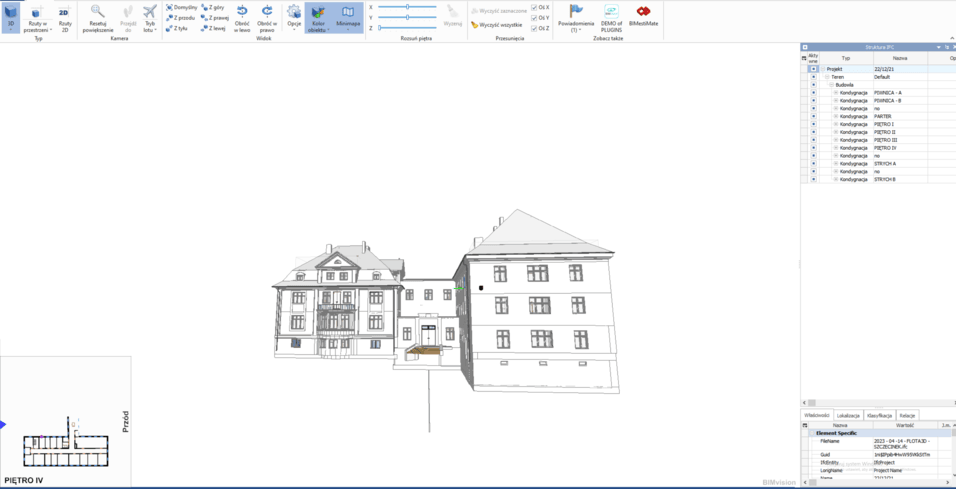956x489 pixels.
Task: Select the Rzuty 2D view icon
Action: click(64, 16)
